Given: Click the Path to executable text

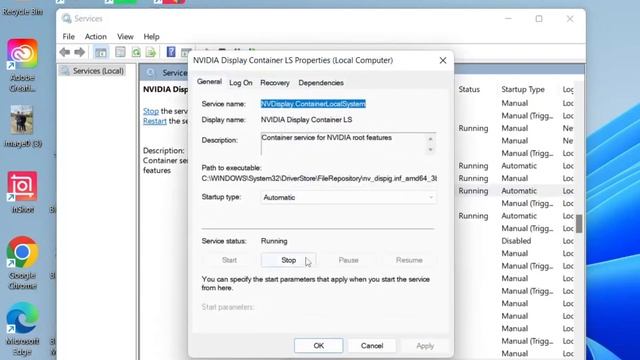Looking at the screenshot, I should pyautogui.click(x=319, y=178).
